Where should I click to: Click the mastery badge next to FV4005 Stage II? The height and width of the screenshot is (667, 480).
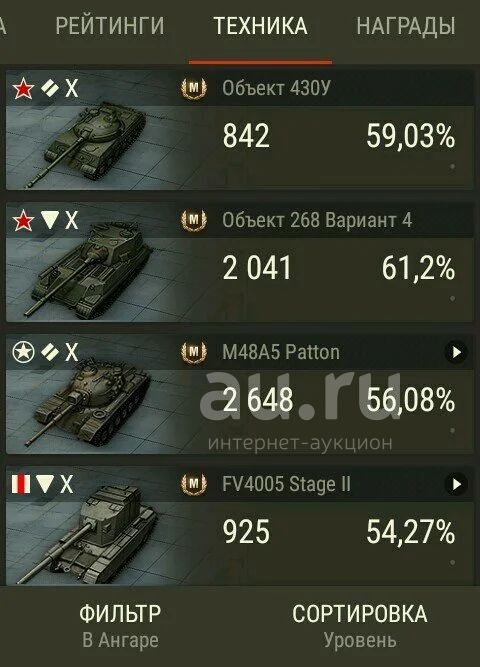(194, 484)
